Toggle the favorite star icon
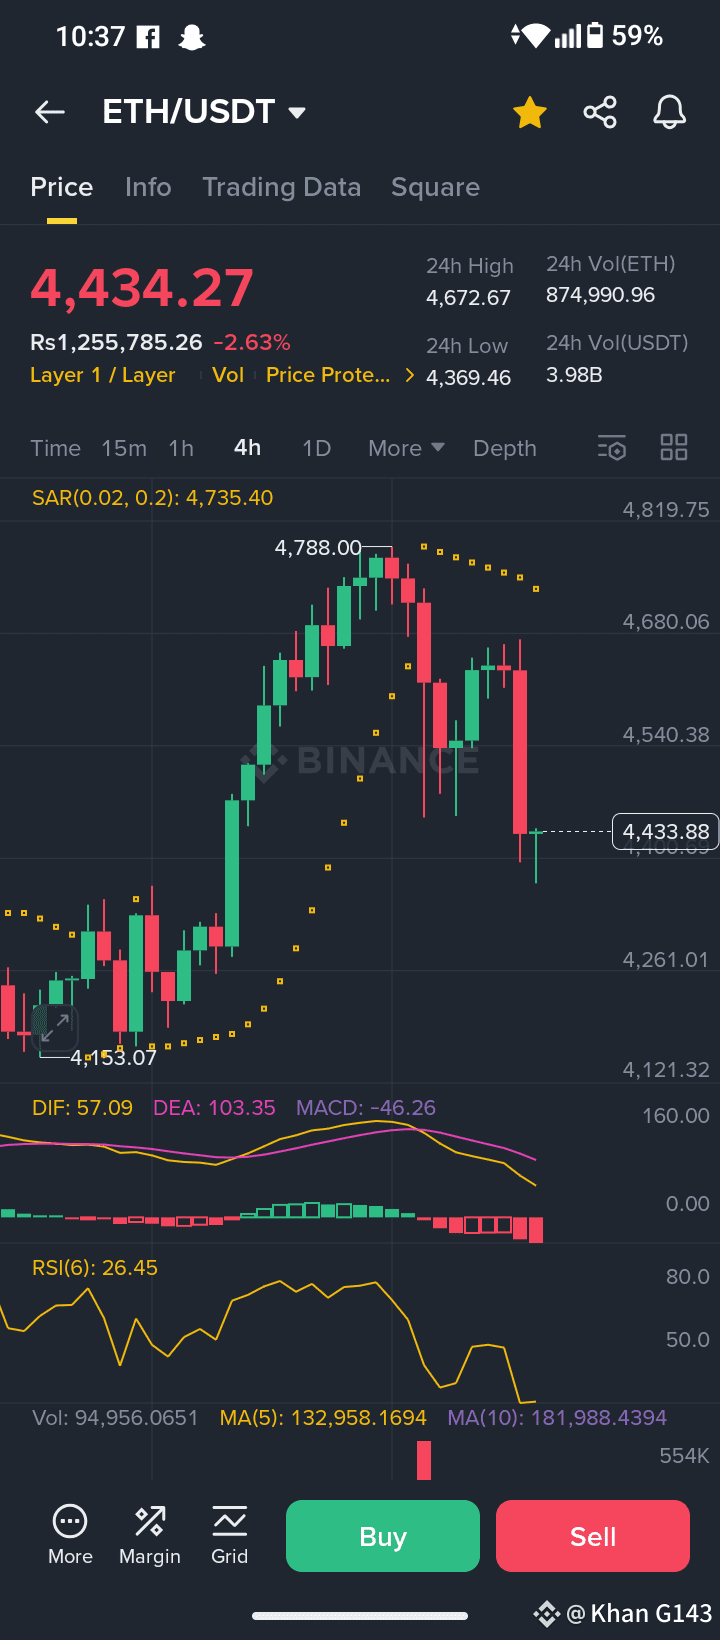The width and height of the screenshot is (720, 1640). [x=530, y=112]
